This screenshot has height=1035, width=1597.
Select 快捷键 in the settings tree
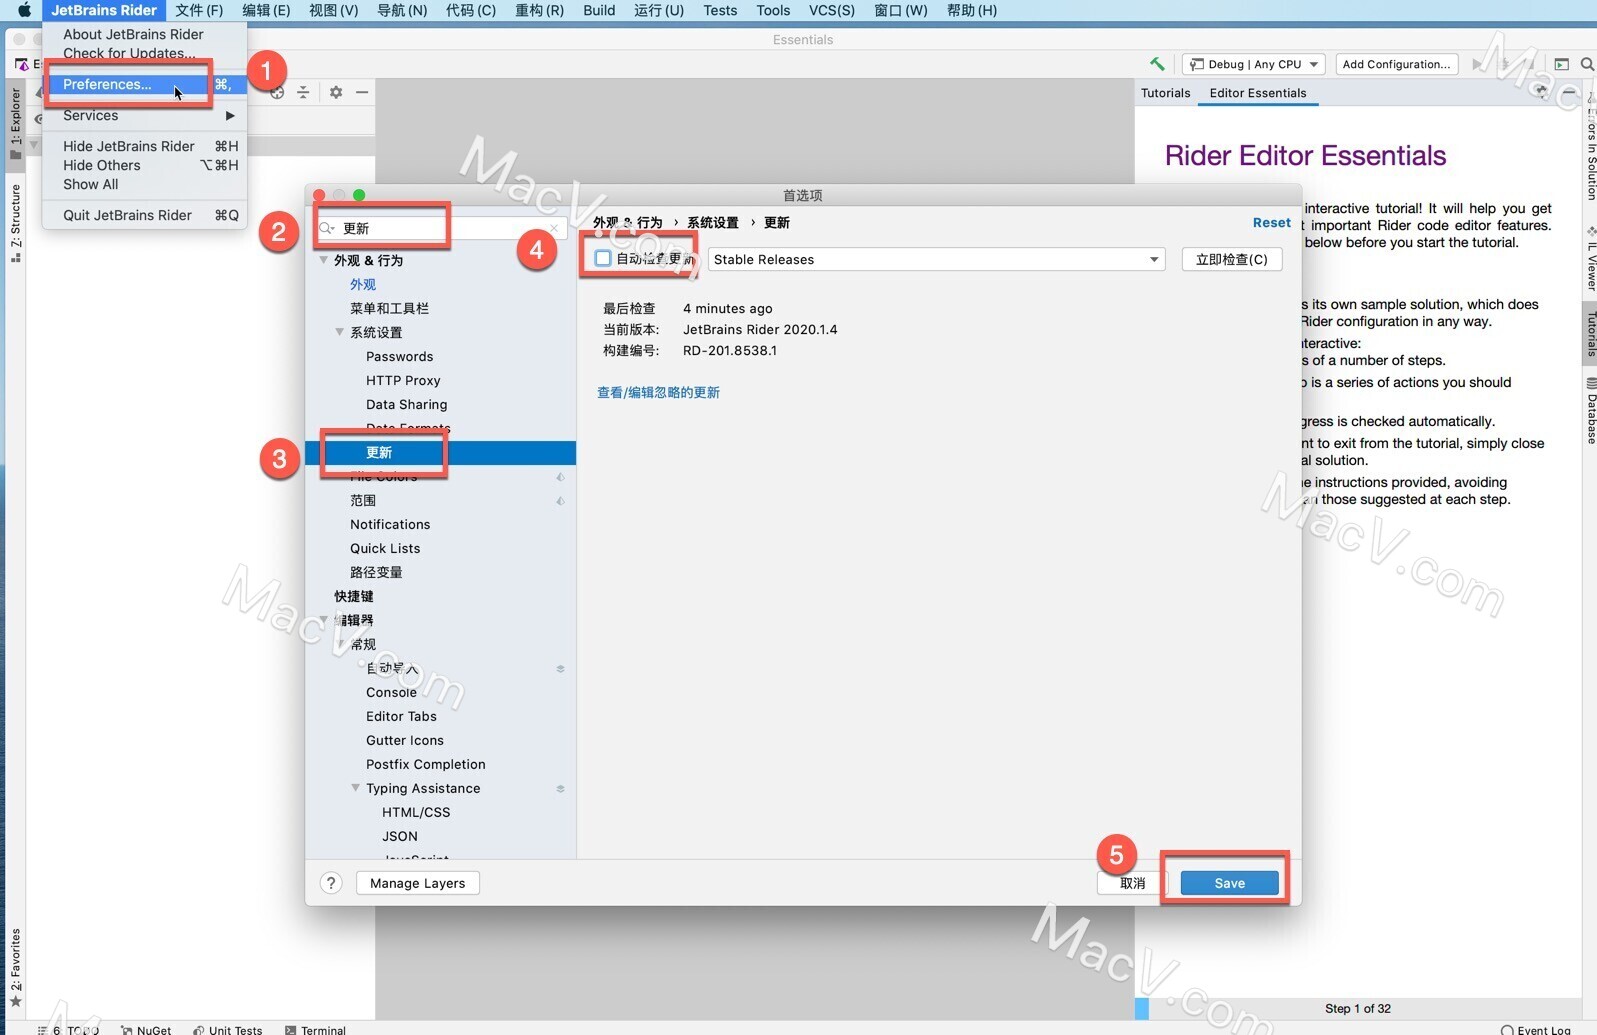354,596
